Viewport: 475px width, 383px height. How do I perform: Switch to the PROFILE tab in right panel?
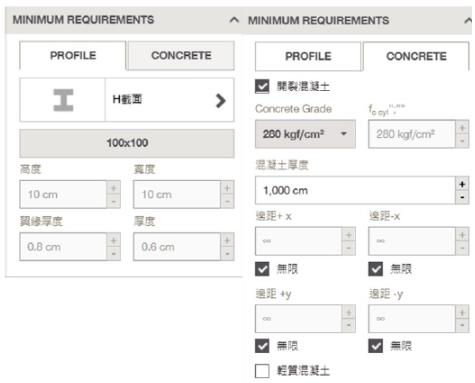click(x=308, y=56)
